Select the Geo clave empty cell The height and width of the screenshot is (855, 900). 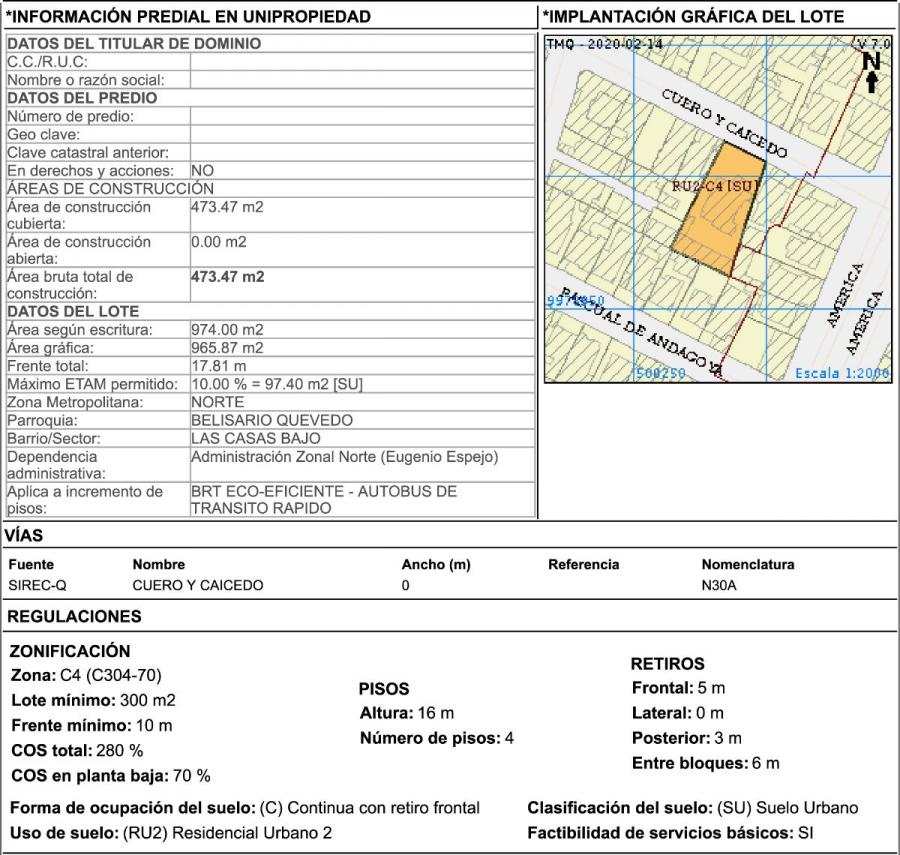coord(362,134)
